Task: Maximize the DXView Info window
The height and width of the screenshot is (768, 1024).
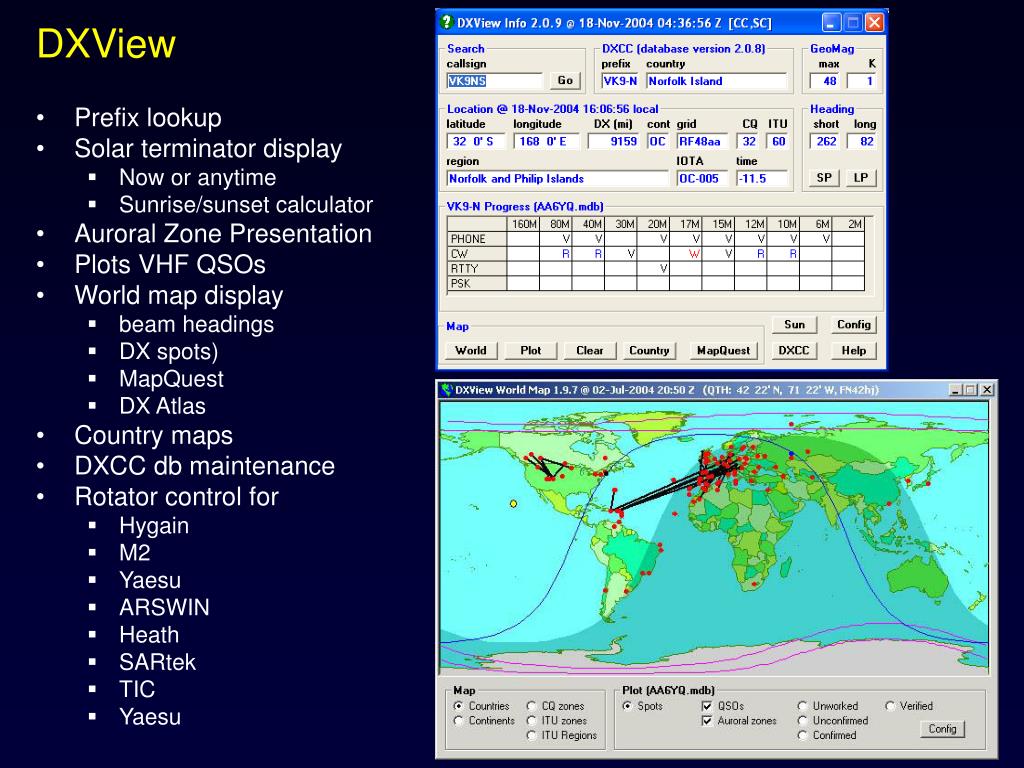Action: (852, 23)
